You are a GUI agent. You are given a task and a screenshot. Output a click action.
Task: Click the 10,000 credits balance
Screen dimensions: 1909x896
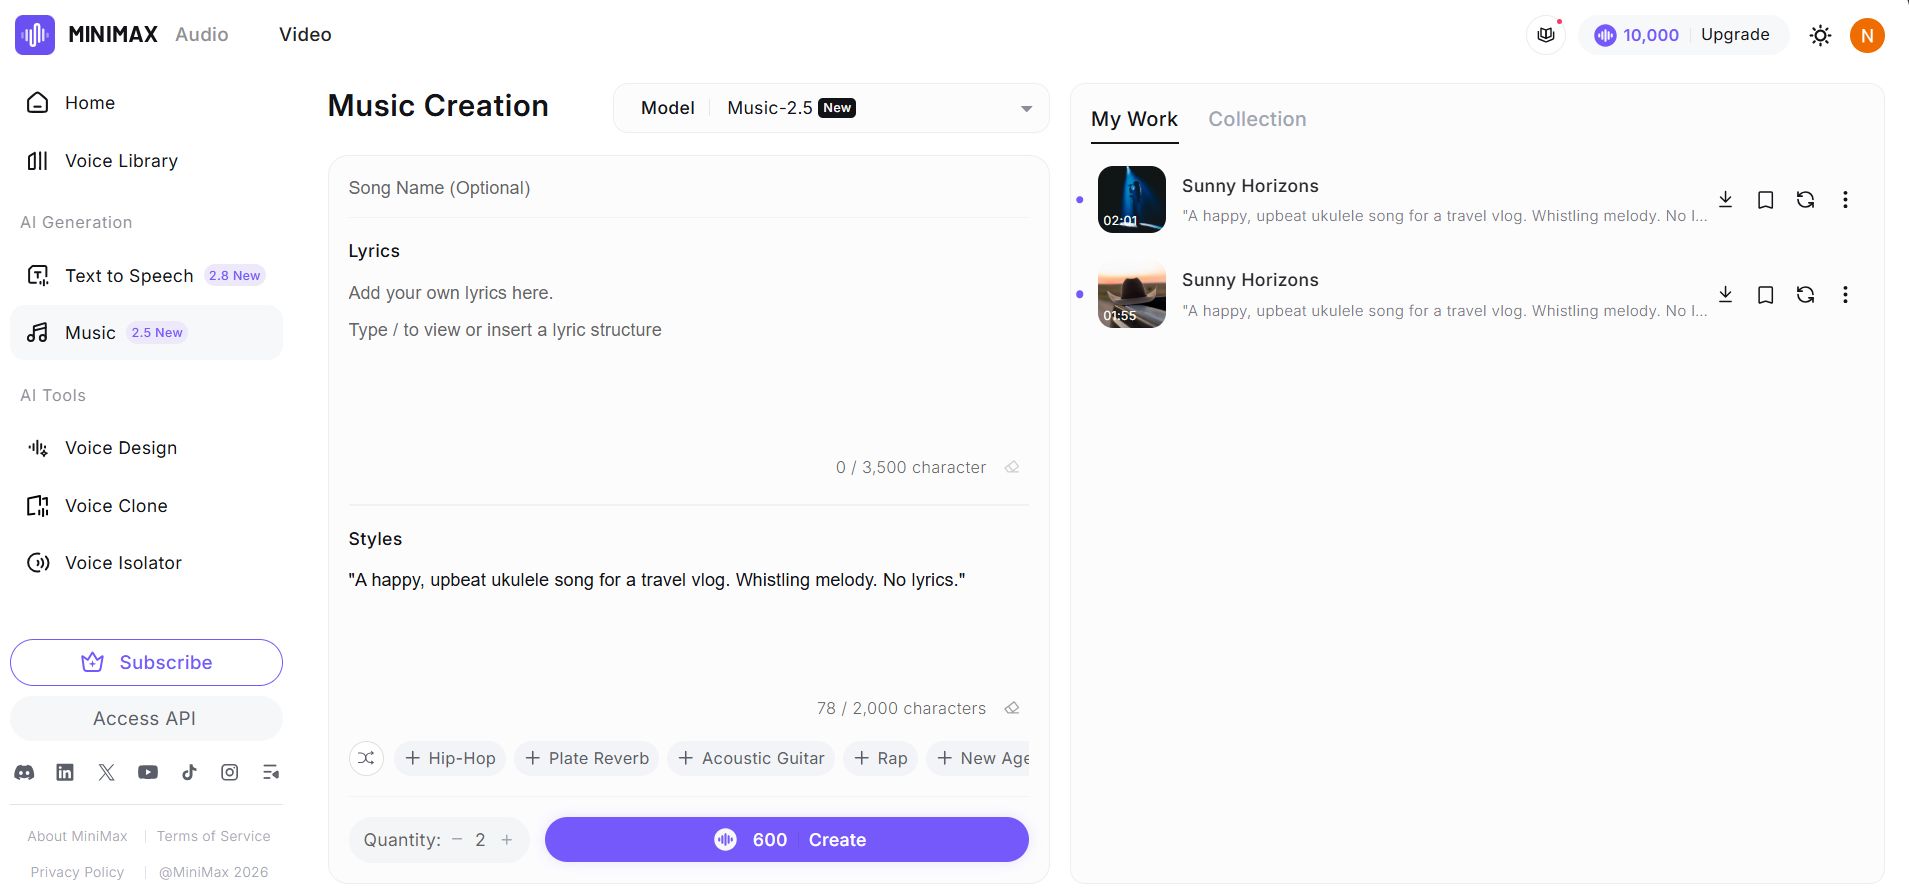1637,35
